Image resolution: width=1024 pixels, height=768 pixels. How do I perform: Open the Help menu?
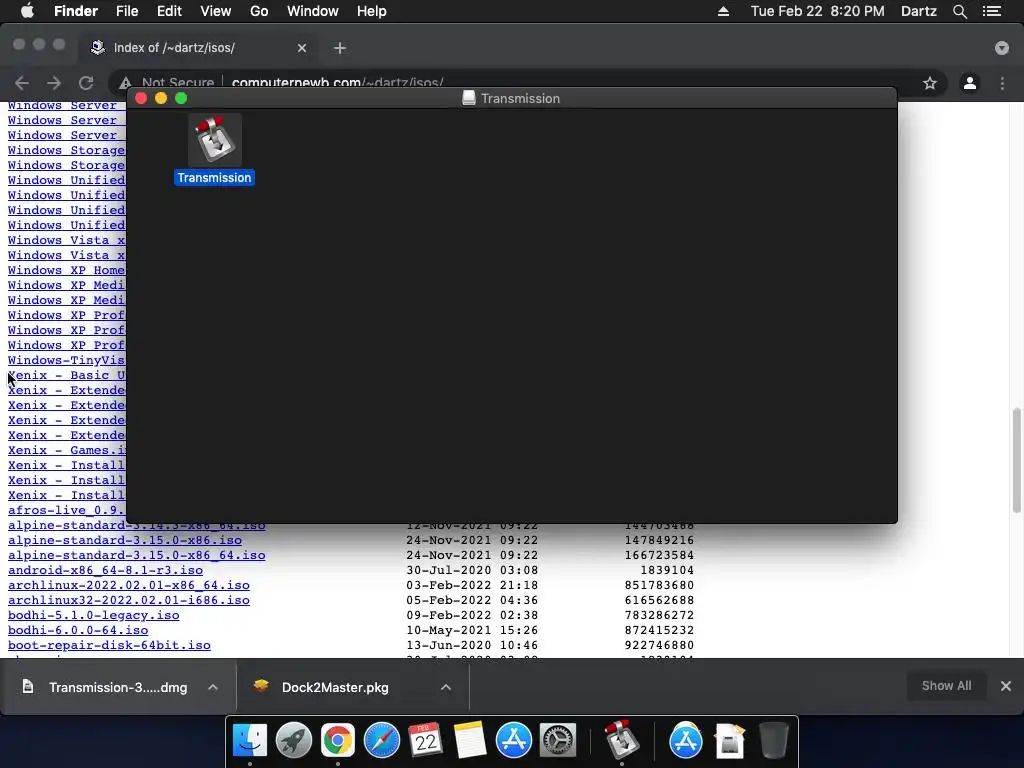tap(372, 11)
